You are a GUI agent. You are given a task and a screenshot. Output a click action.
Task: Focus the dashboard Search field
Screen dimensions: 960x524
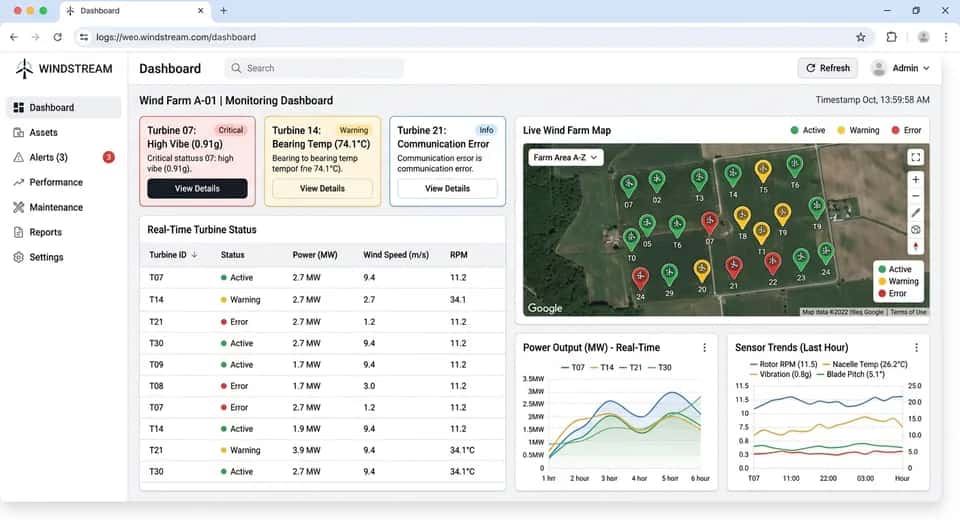[x=314, y=68]
